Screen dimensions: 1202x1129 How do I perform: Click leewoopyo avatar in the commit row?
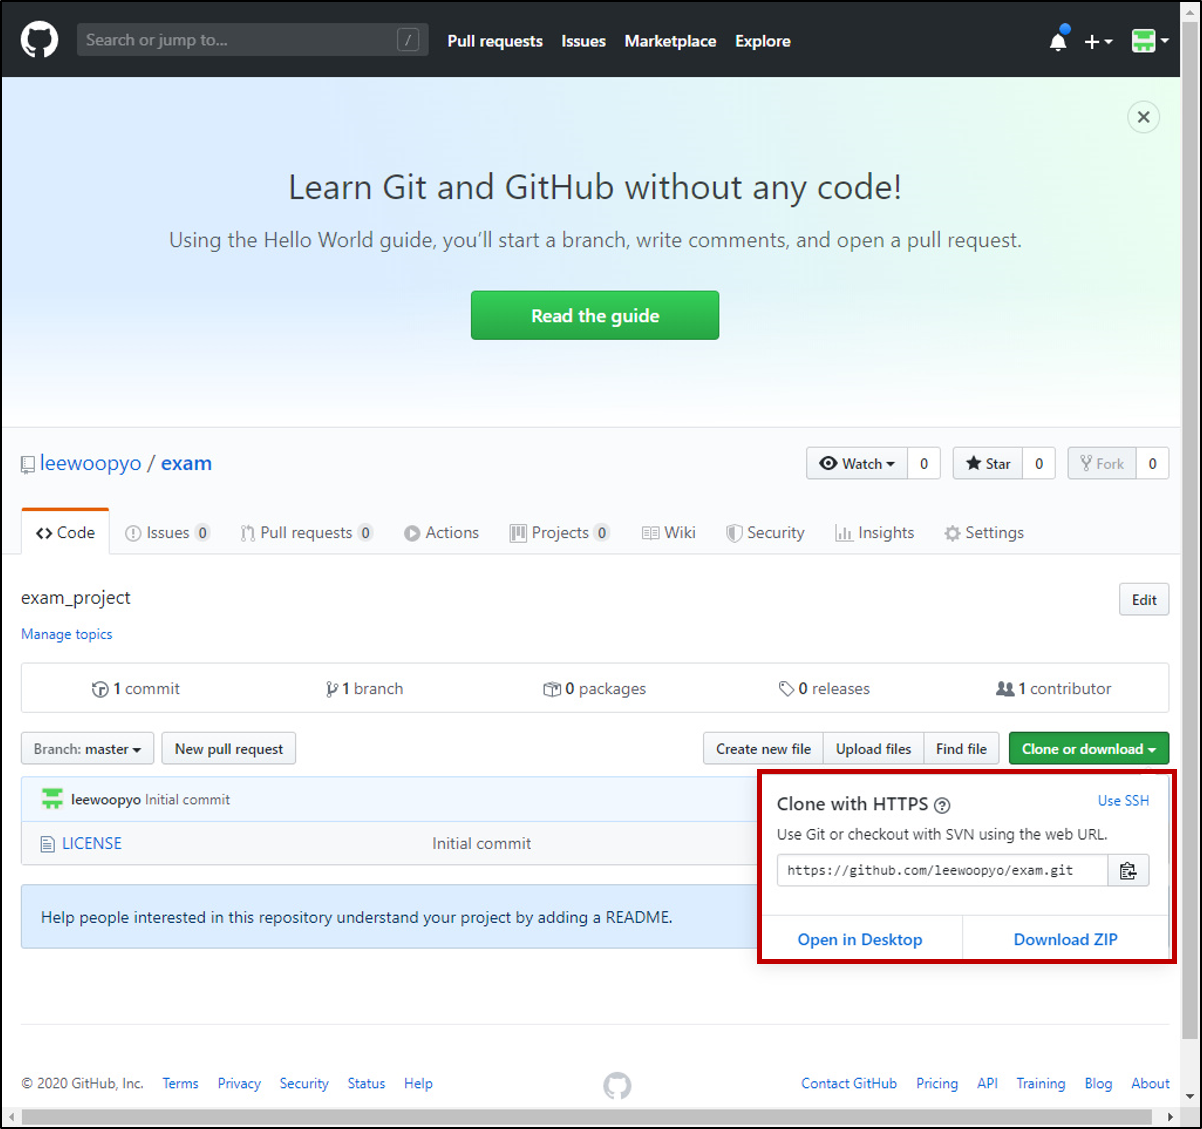pyautogui.click(x=52, y=799)
